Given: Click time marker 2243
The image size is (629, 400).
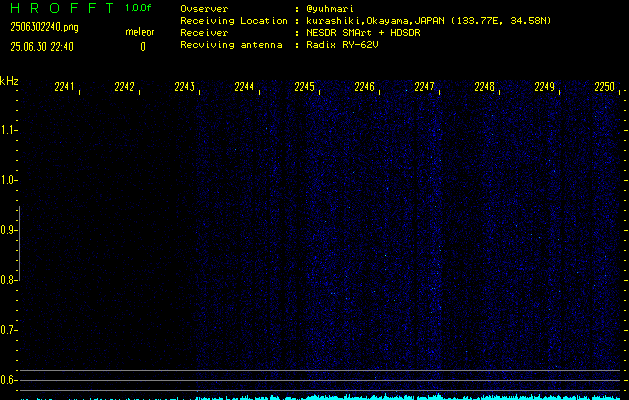Looking at the screenshot, I should 185,87.
